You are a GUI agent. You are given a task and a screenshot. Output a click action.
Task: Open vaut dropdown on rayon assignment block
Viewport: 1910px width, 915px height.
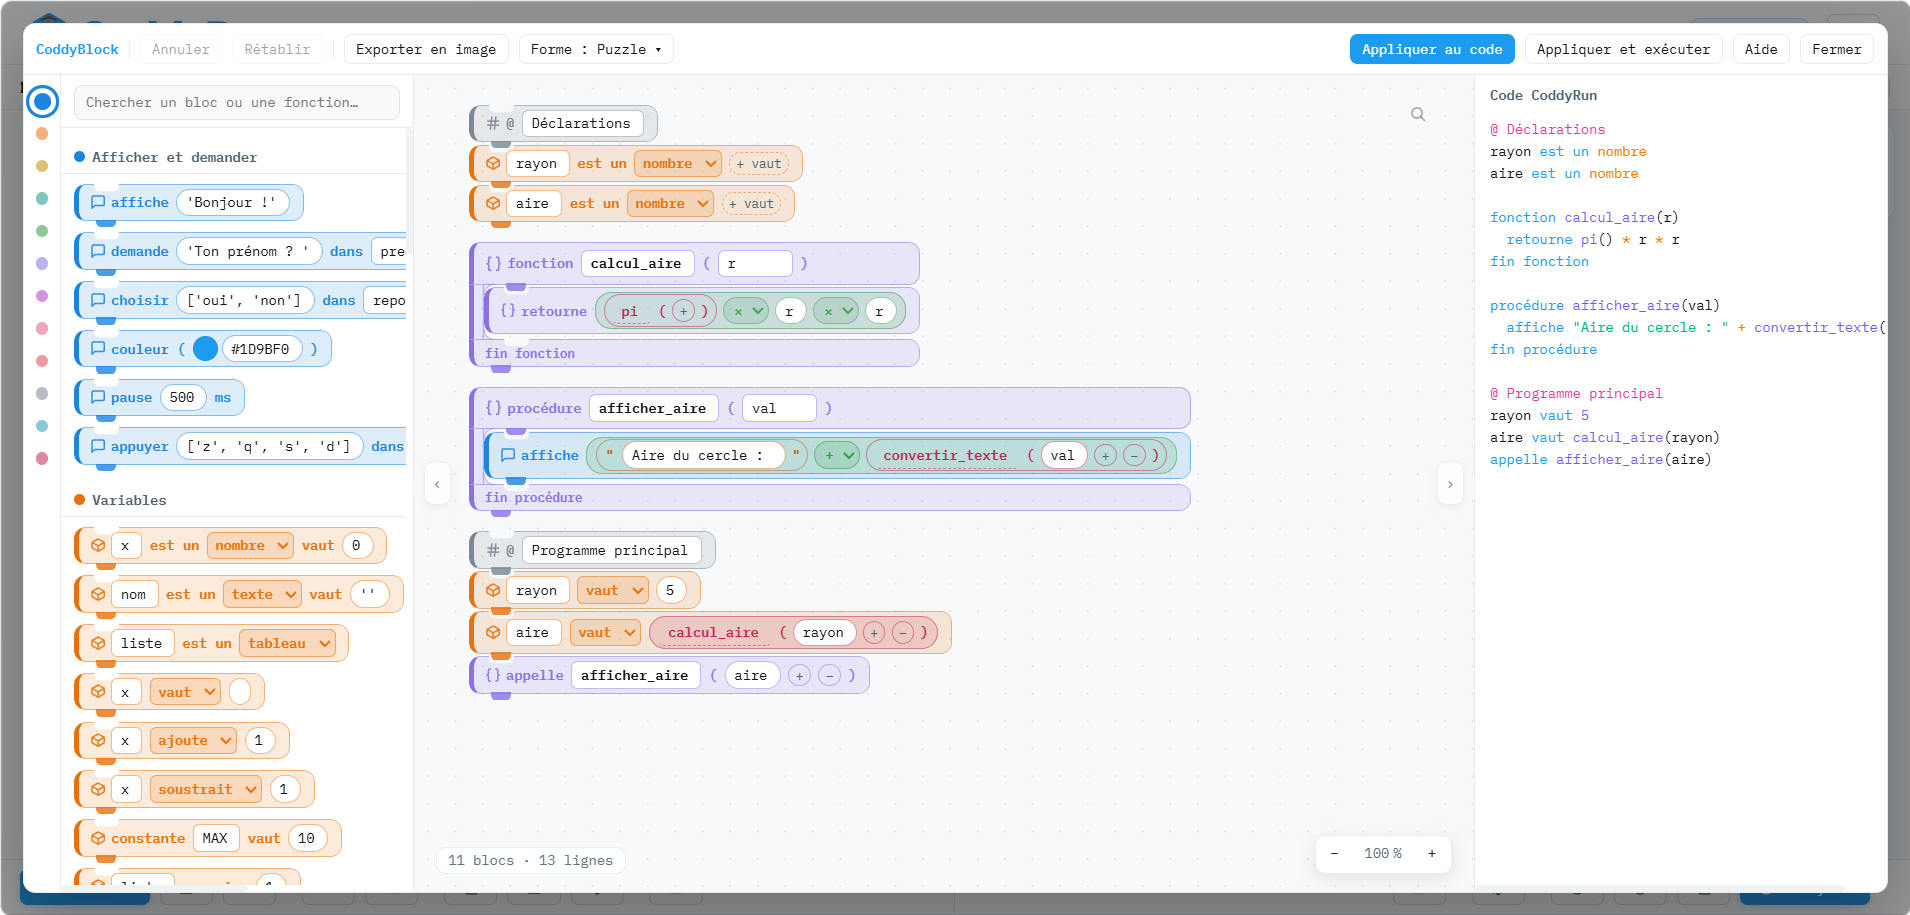[612, 590]
